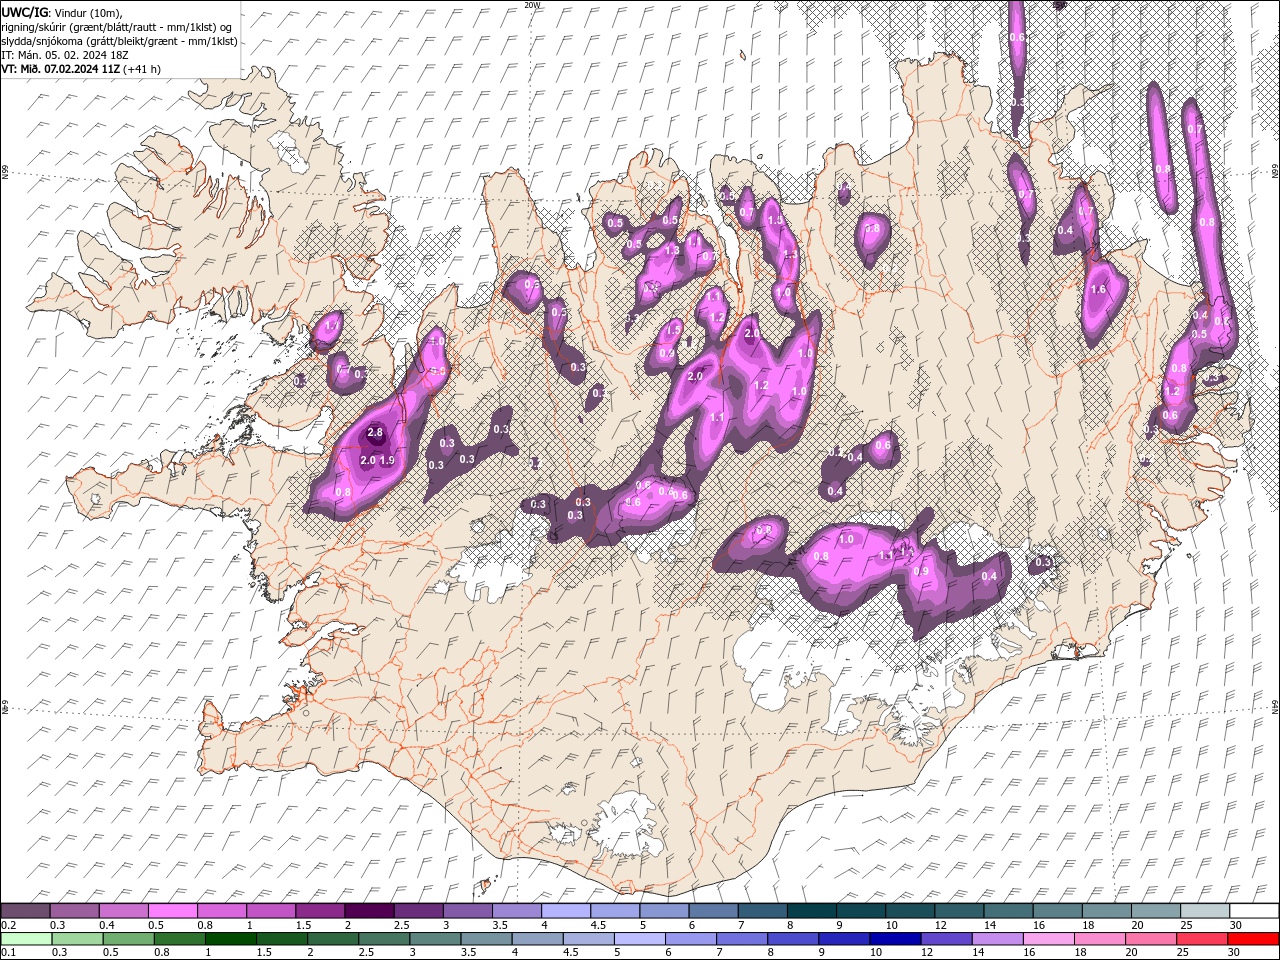Click the '0.1' label under bottom legend row

point(7,953)
